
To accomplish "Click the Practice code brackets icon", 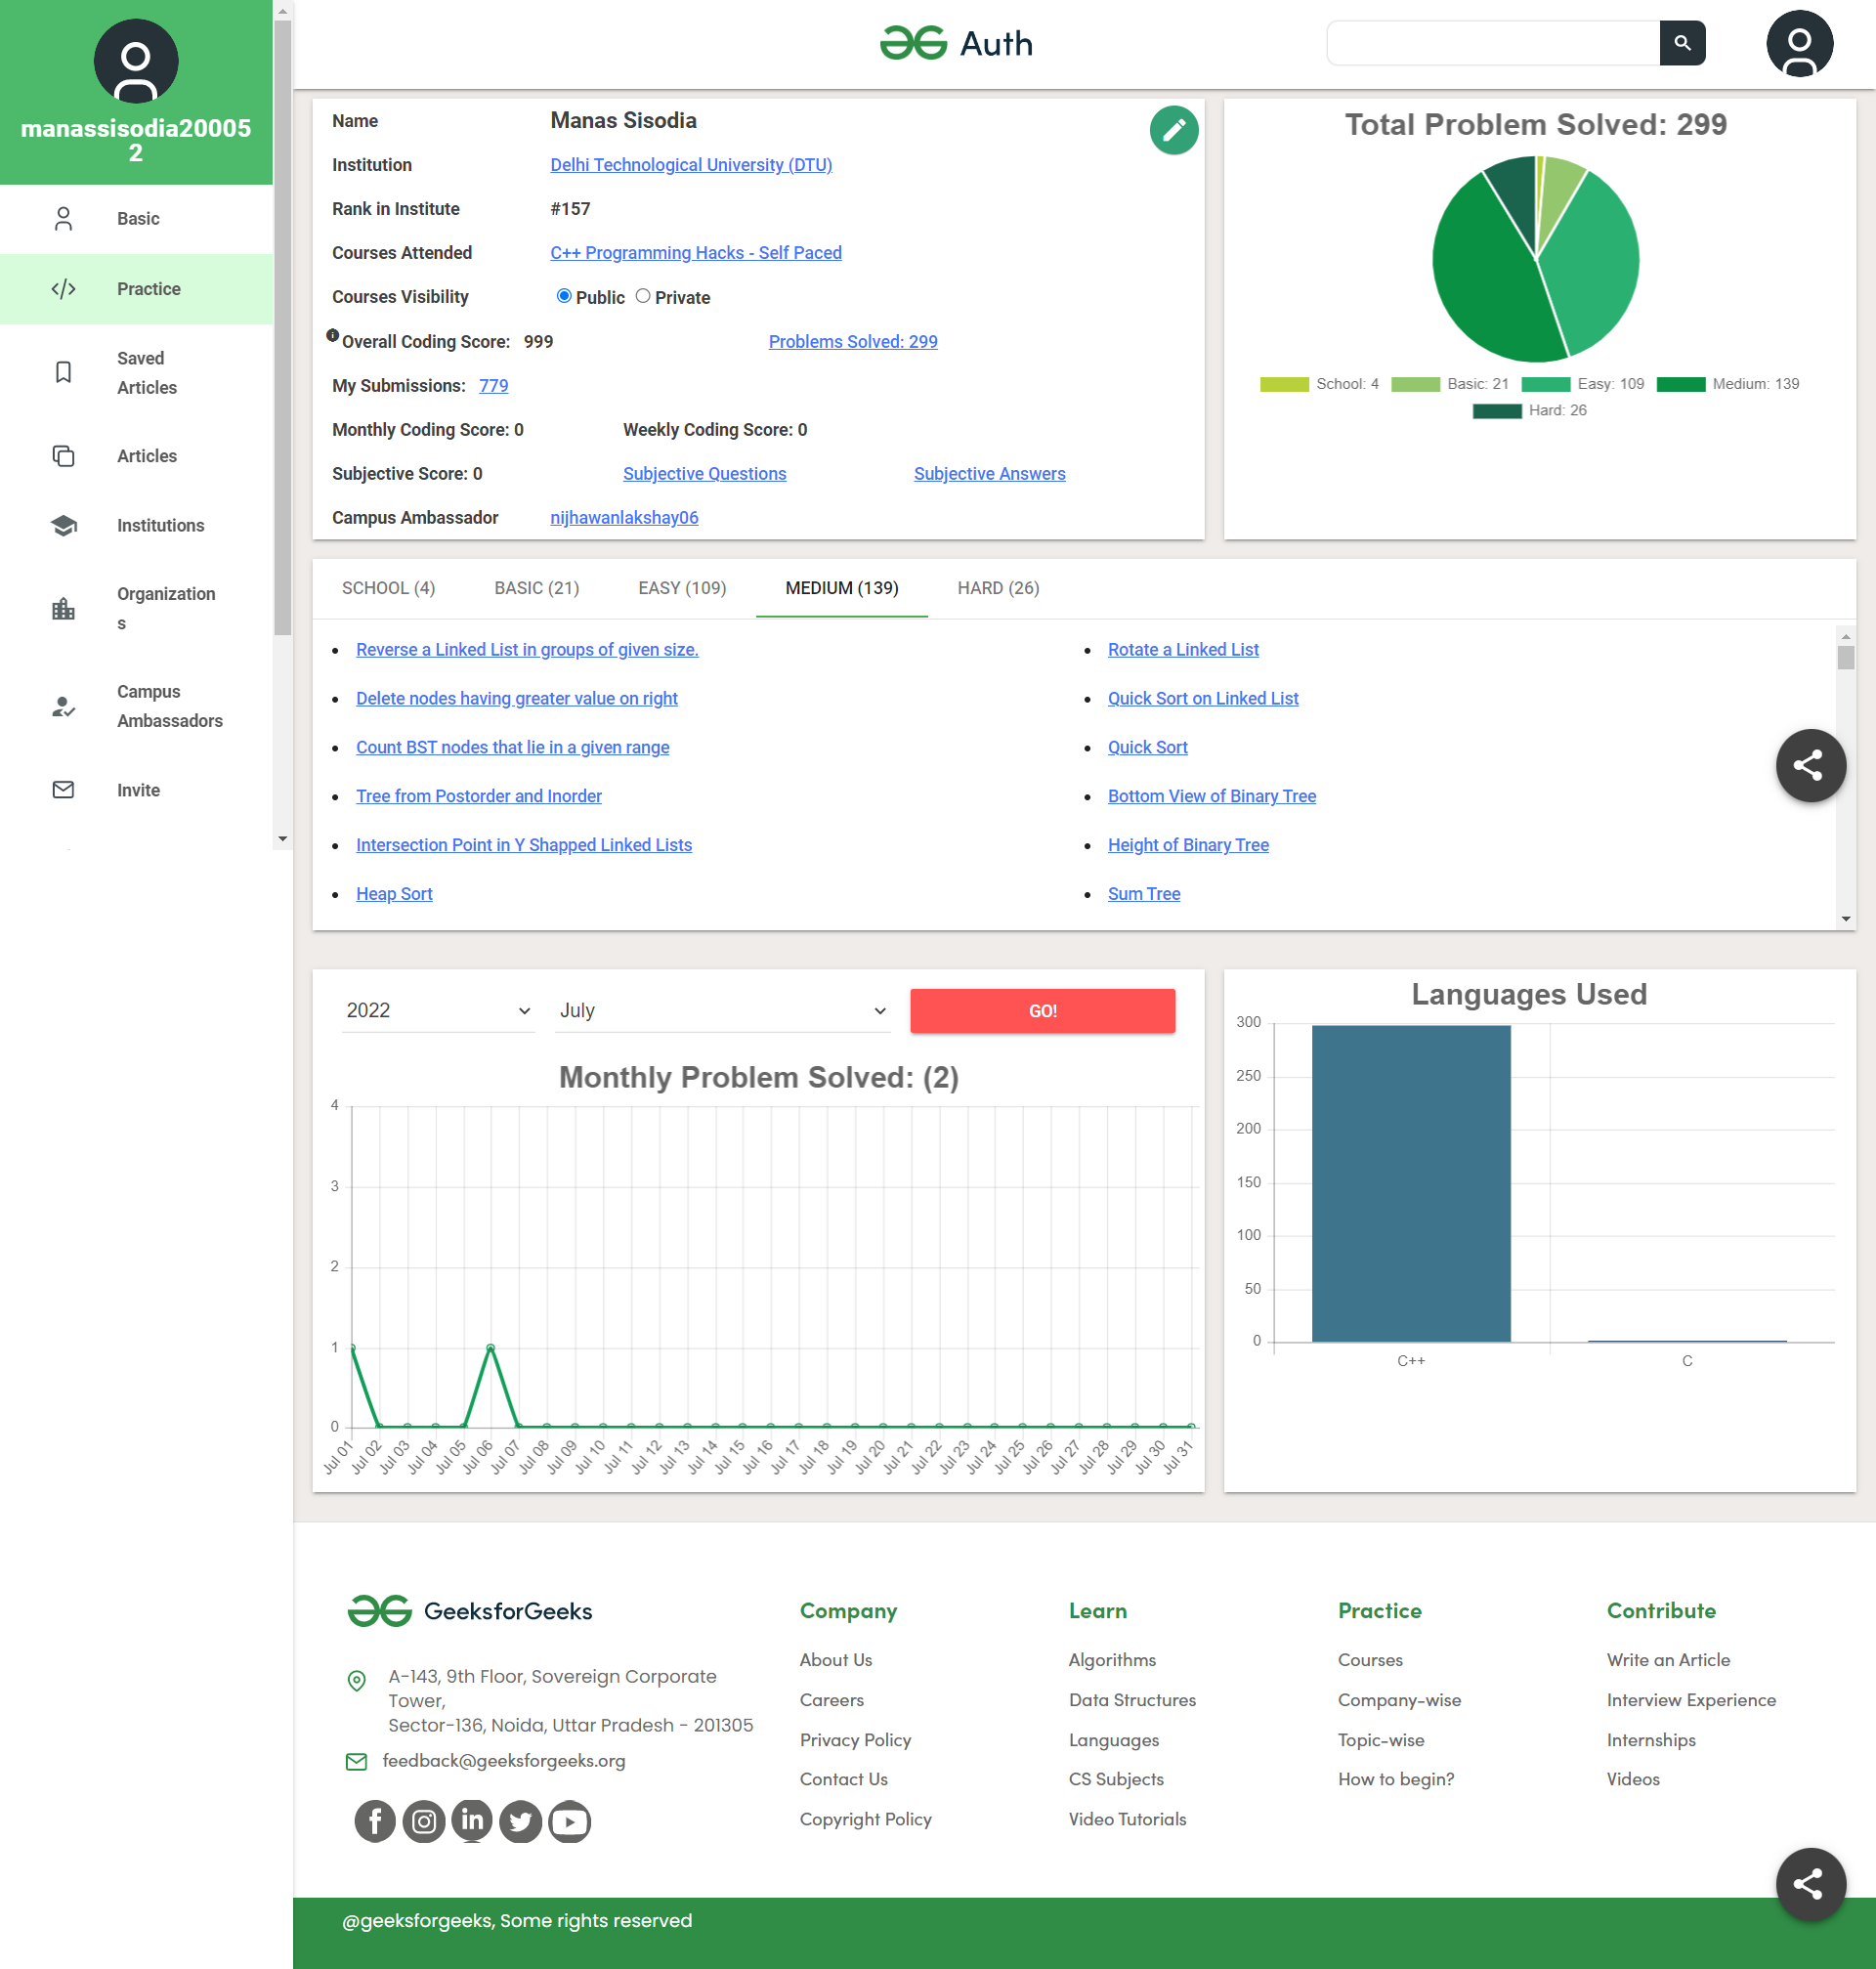I will pos(63,289).
